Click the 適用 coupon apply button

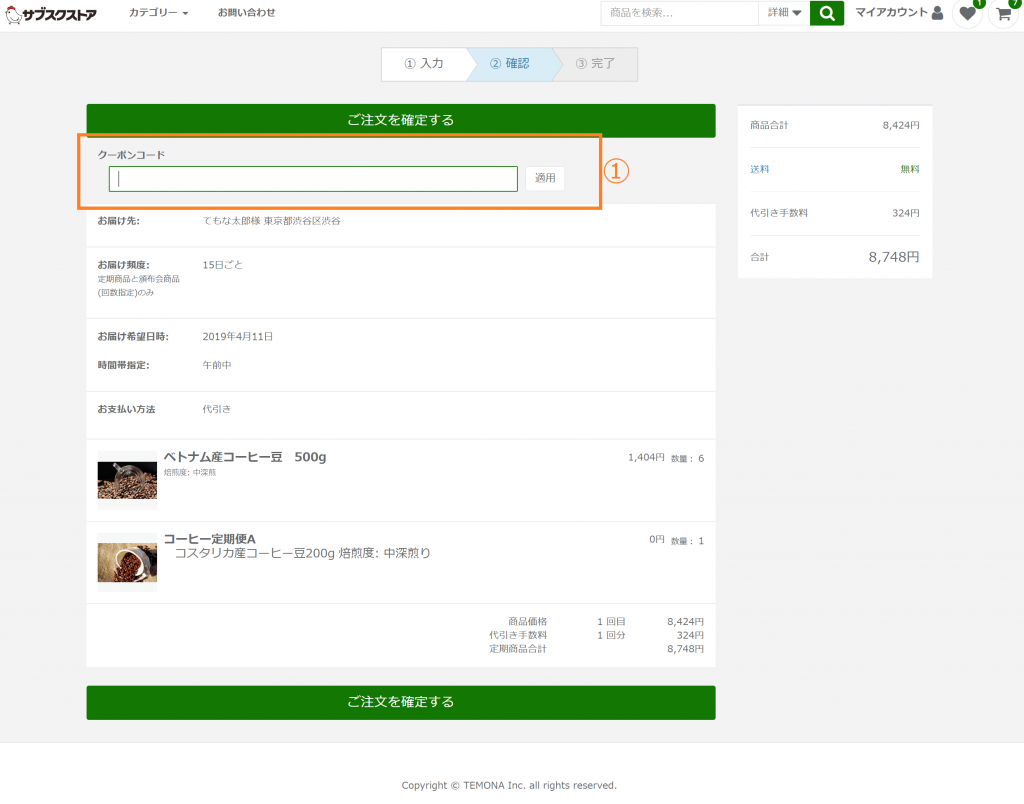545,178
